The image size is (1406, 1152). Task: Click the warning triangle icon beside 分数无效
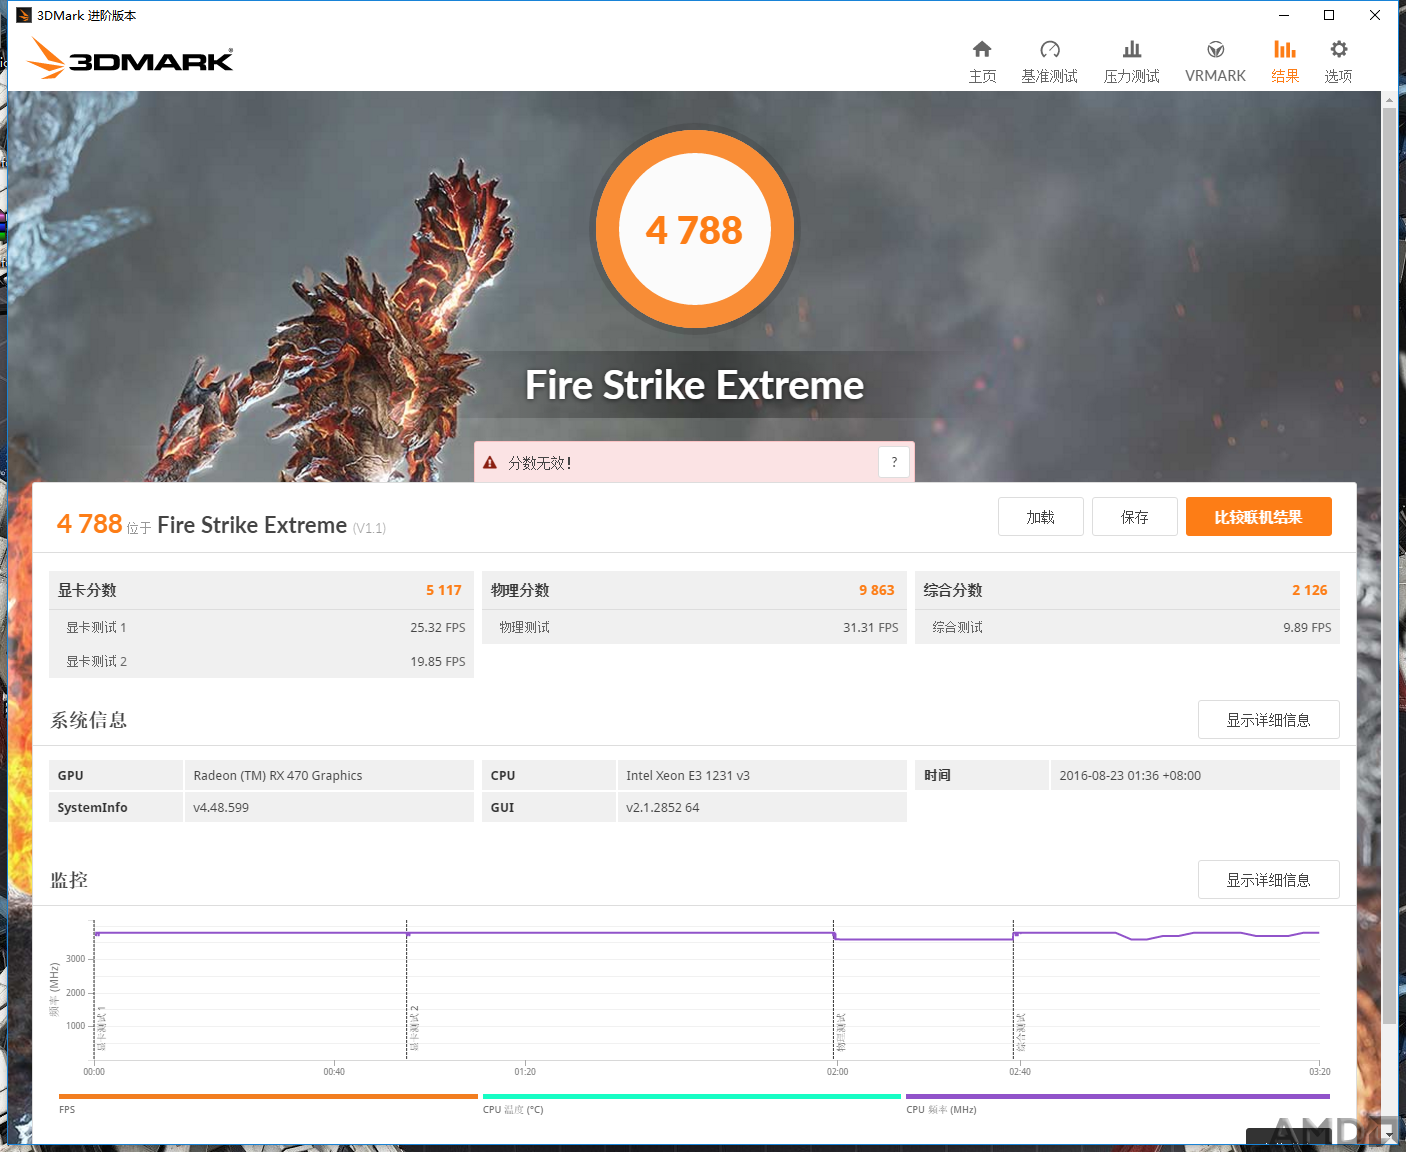point(490,463)
